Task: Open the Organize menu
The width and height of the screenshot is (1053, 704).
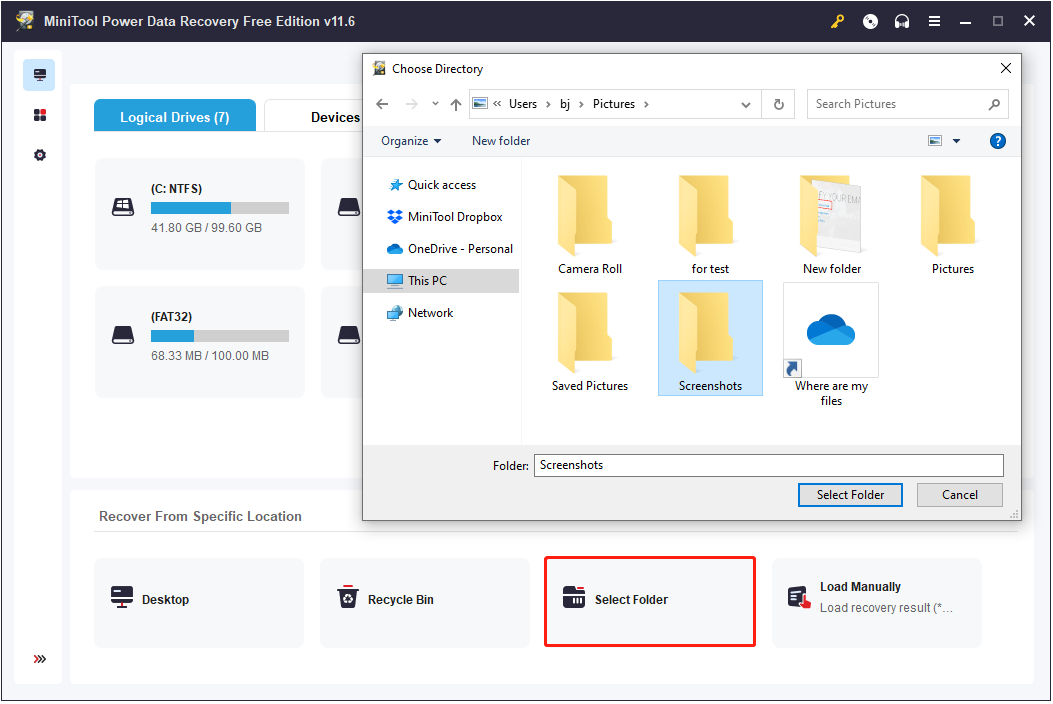Action: (411, 141)
